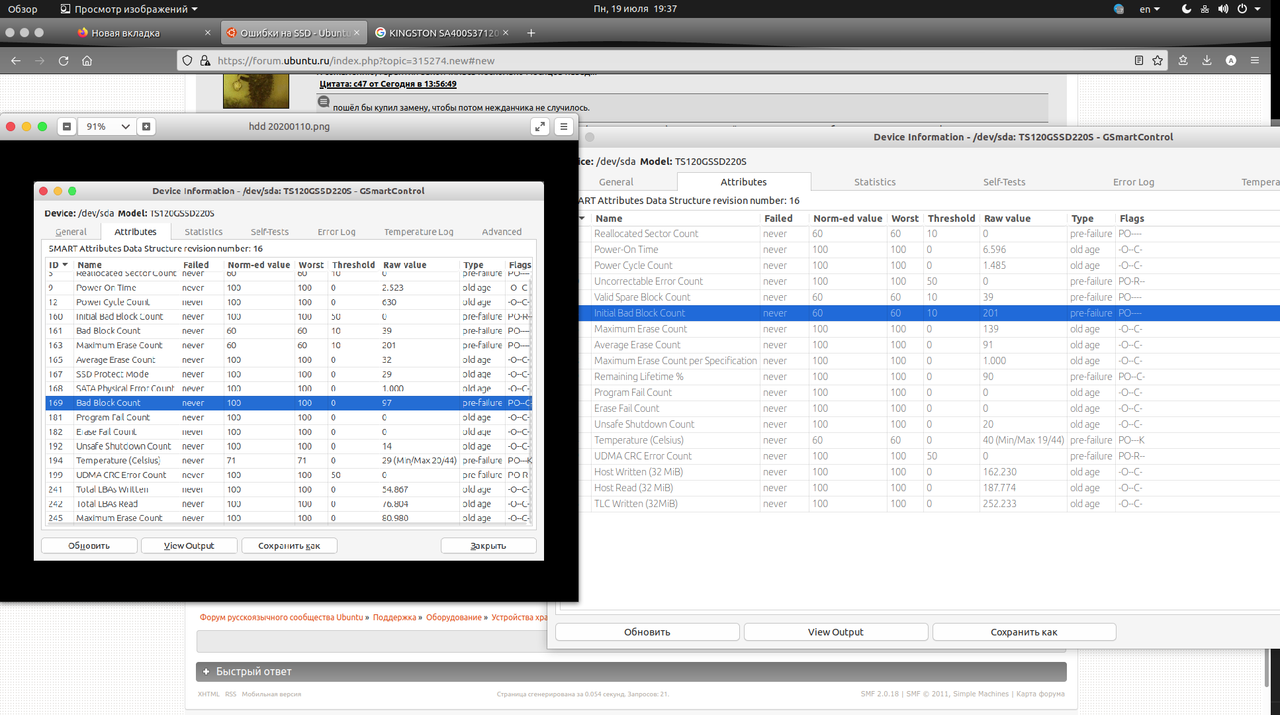
Task: Open Statistics tab in GSmartControl window
Action: pos(875,182)
